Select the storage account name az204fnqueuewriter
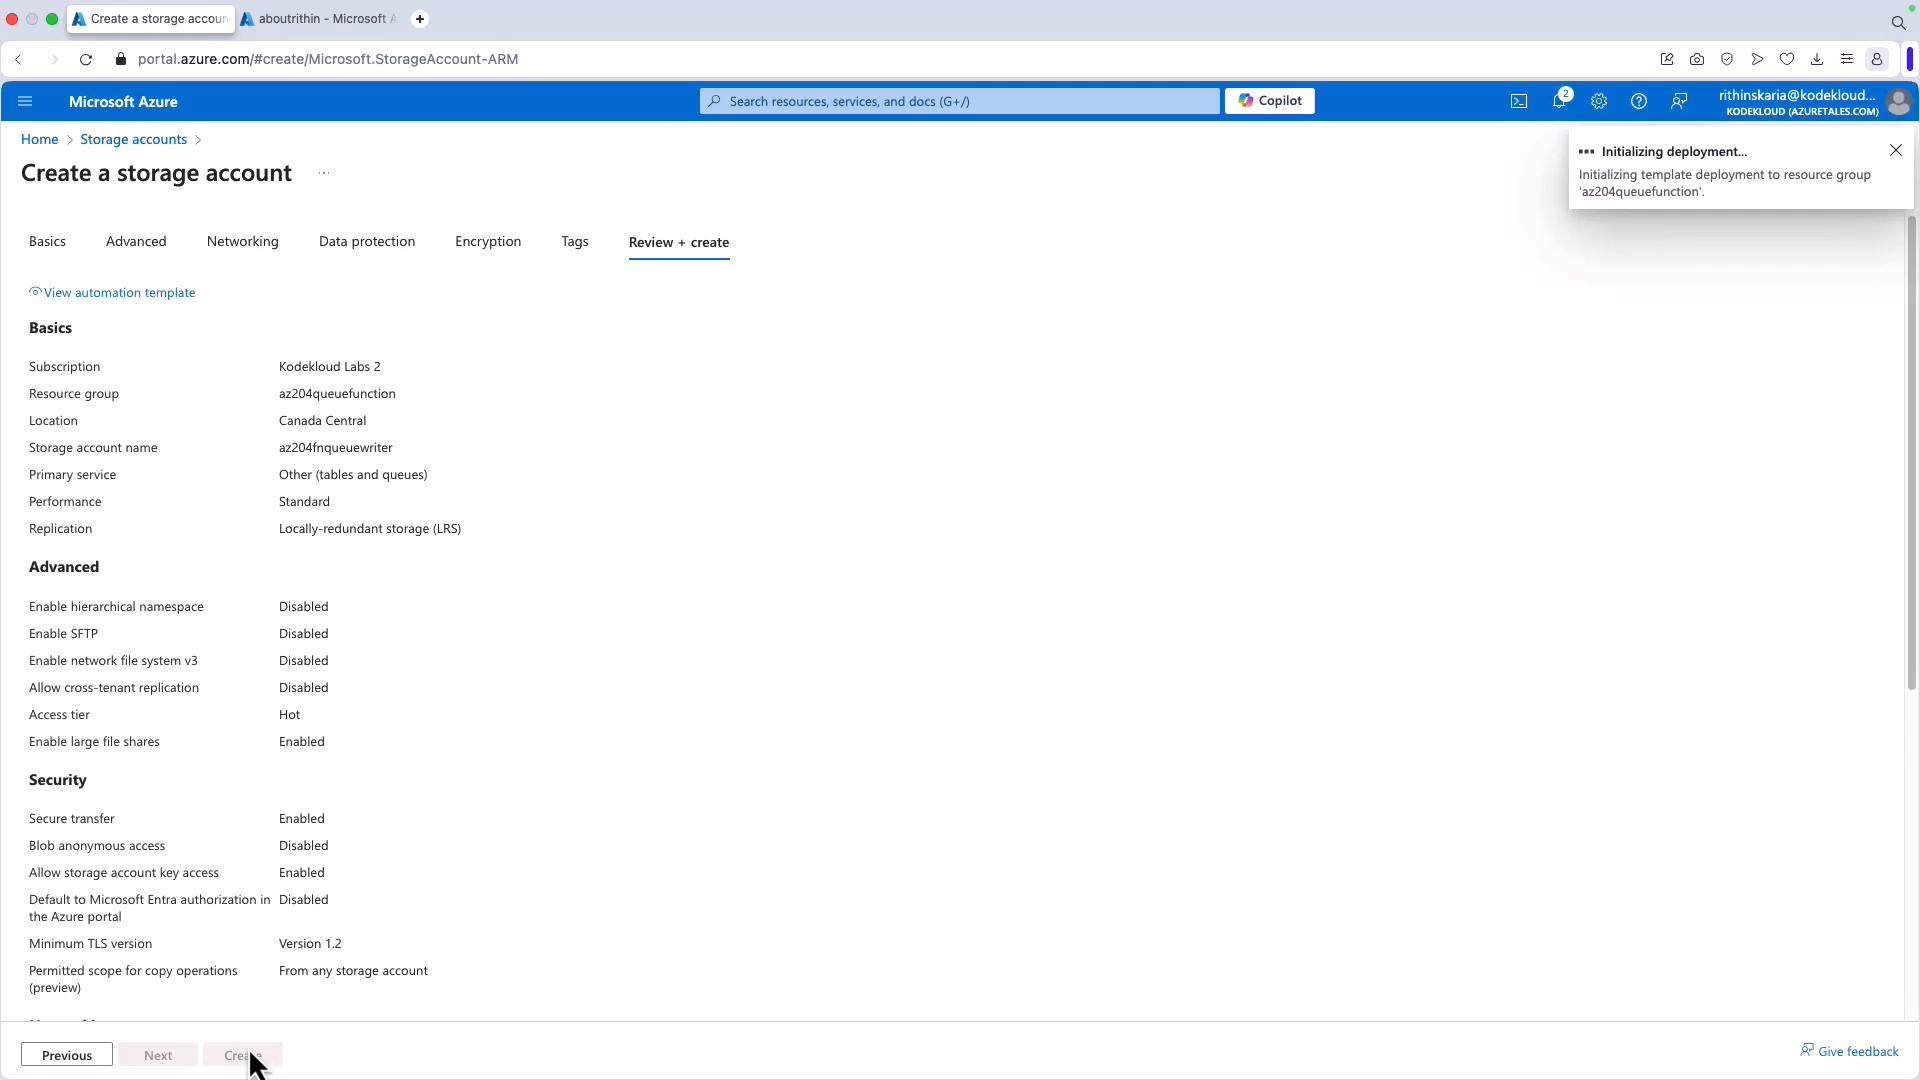 point(336,448)
